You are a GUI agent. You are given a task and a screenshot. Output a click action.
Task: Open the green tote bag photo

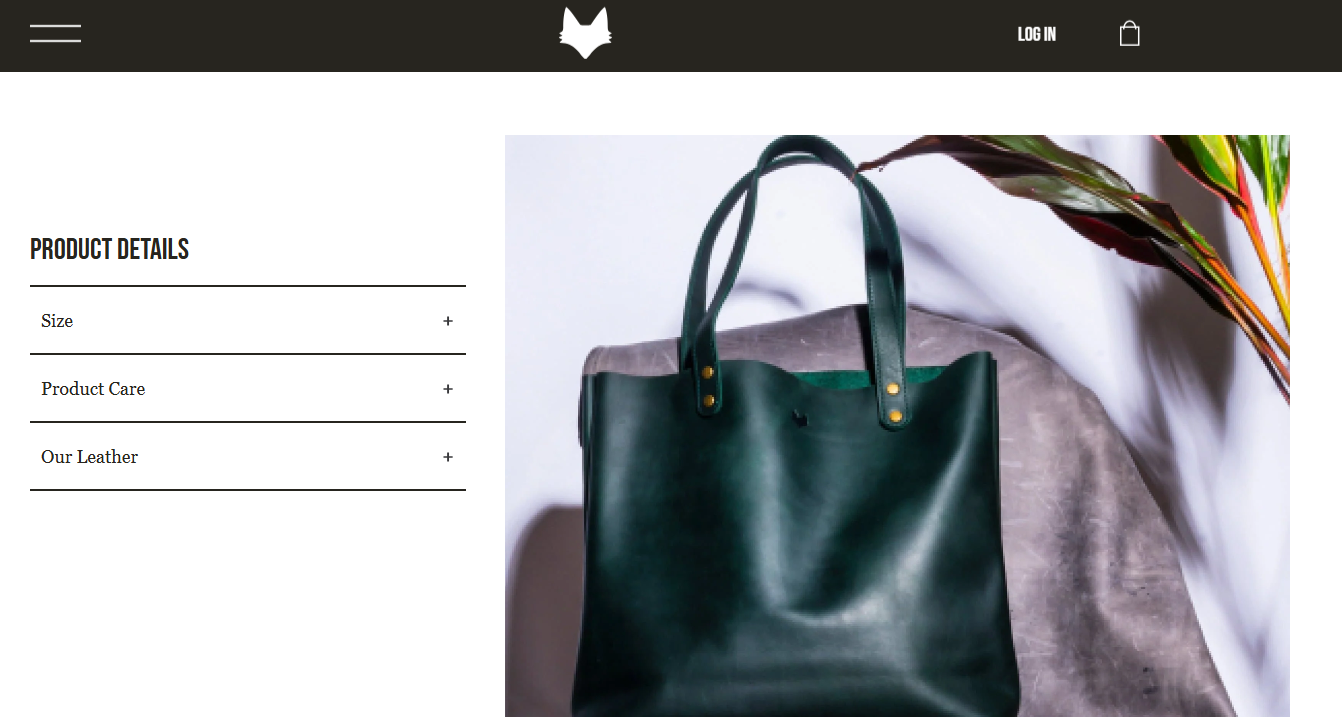[x=897, y=426]
